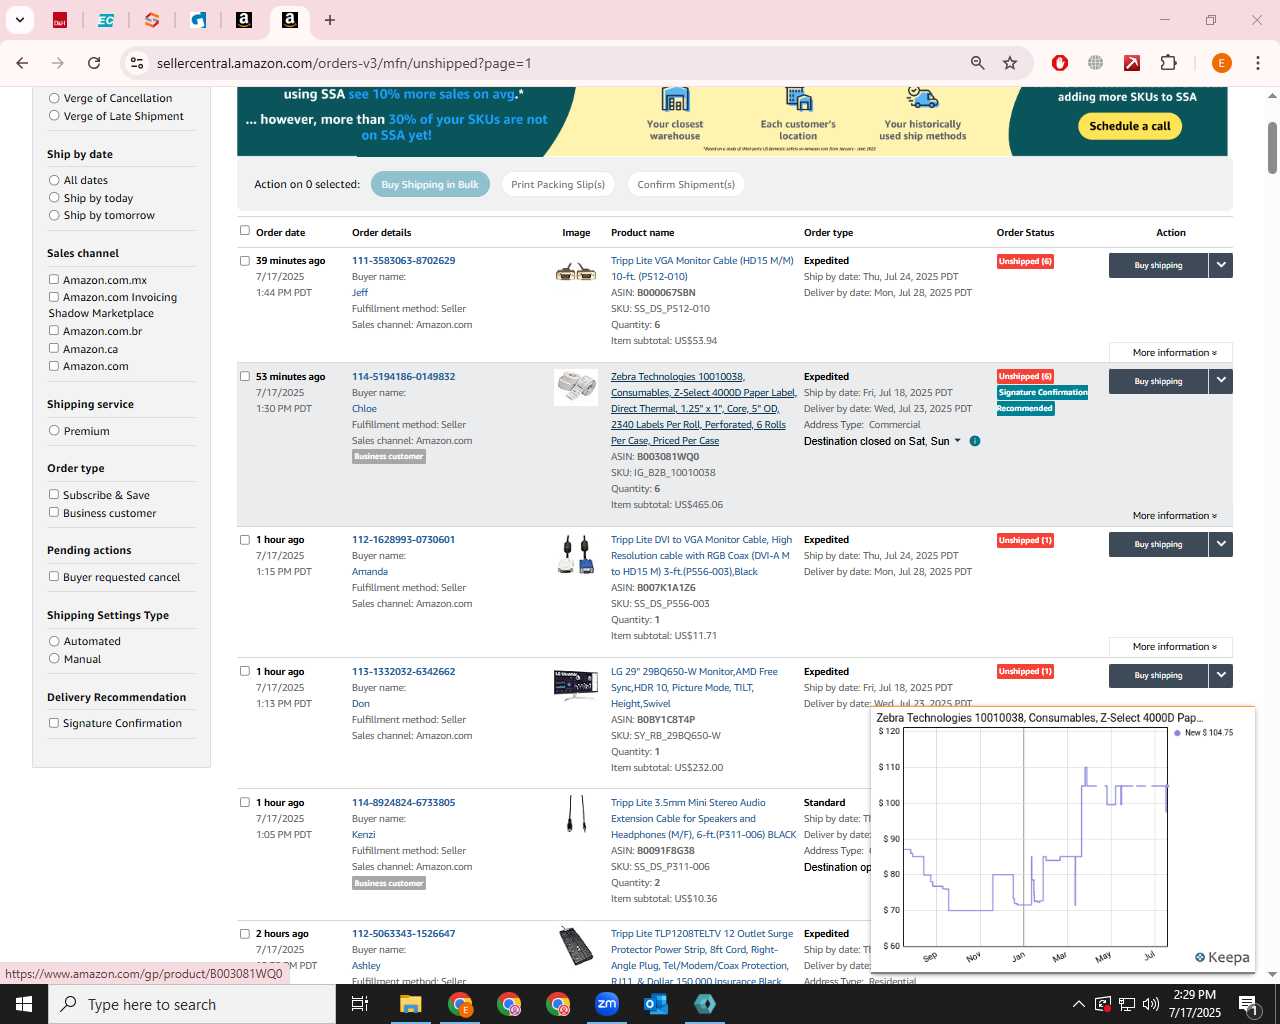Viewport: 1280px width, 1024px height.
Task: Expand Buy shipping arrow for order 112-1628993-0730601
Action: 1221,544
